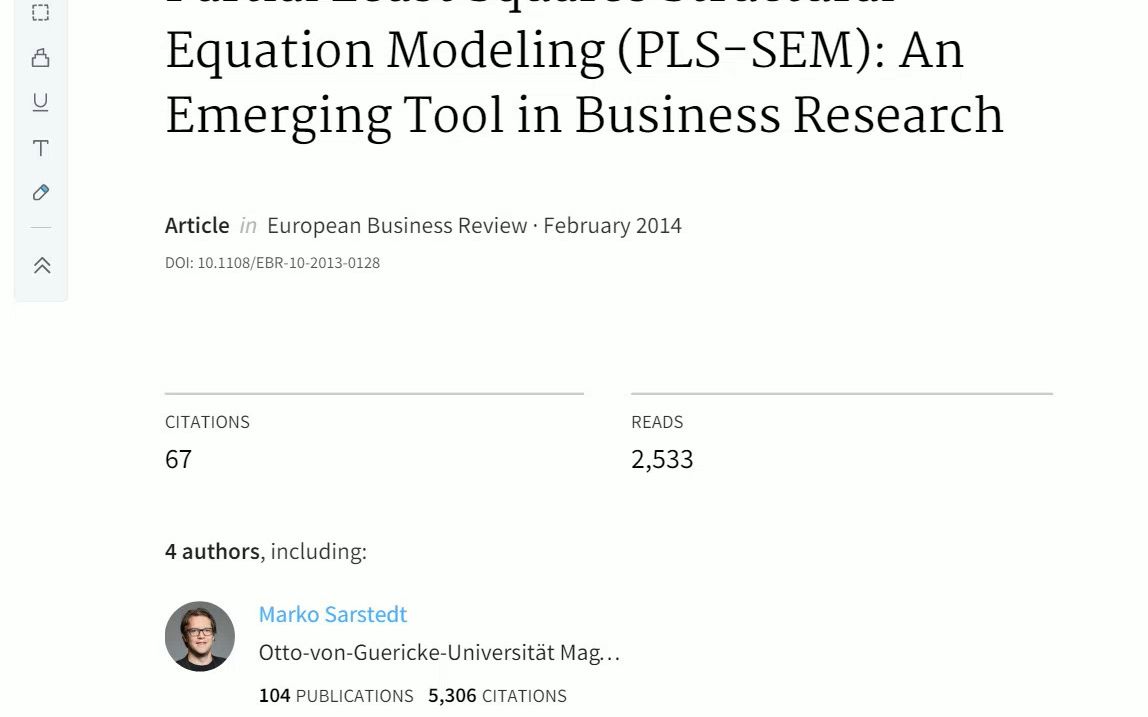The image size is (1148, 717).
Task: Click the bold 'Article' type label
Action: (197, 226)
